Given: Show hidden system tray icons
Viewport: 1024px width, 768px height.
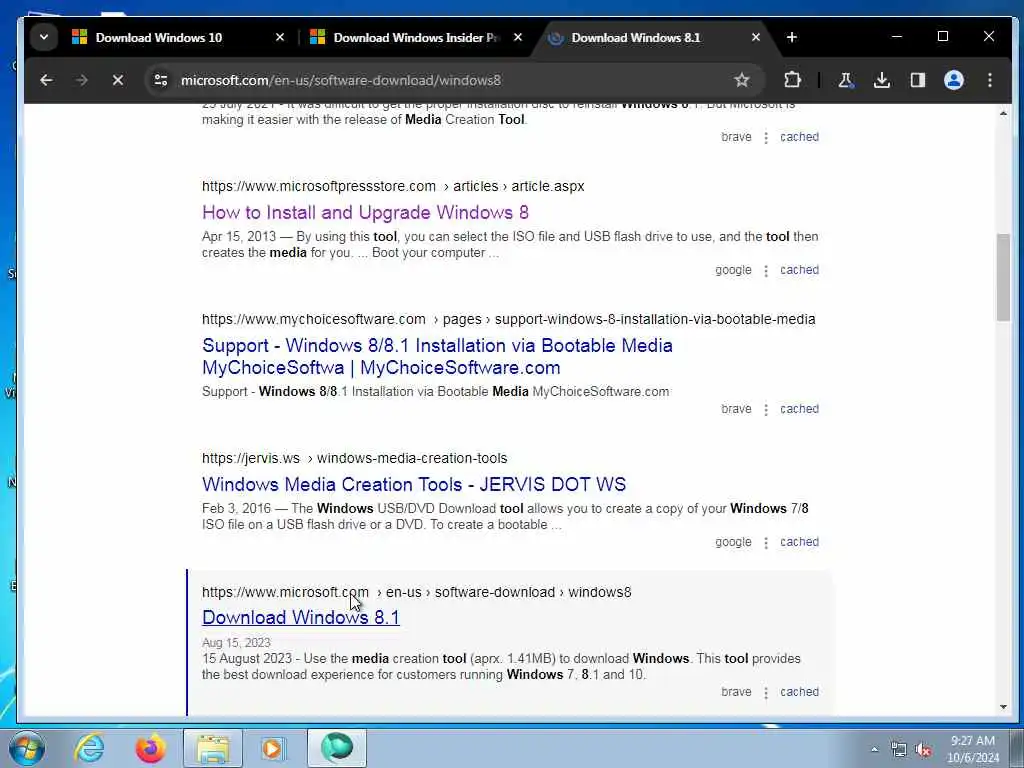Looking at the screenshot, I should 874,750.
